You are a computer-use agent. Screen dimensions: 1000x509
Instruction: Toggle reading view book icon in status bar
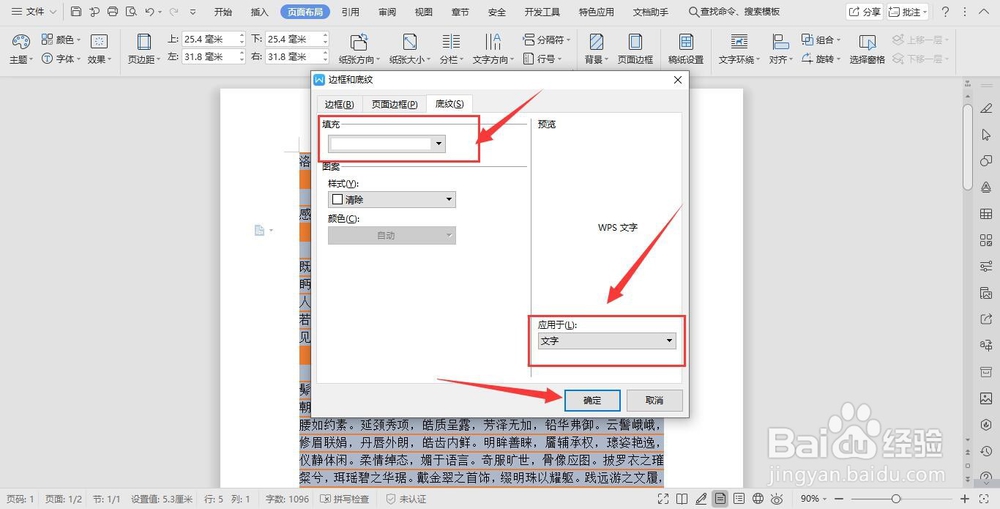682,499
